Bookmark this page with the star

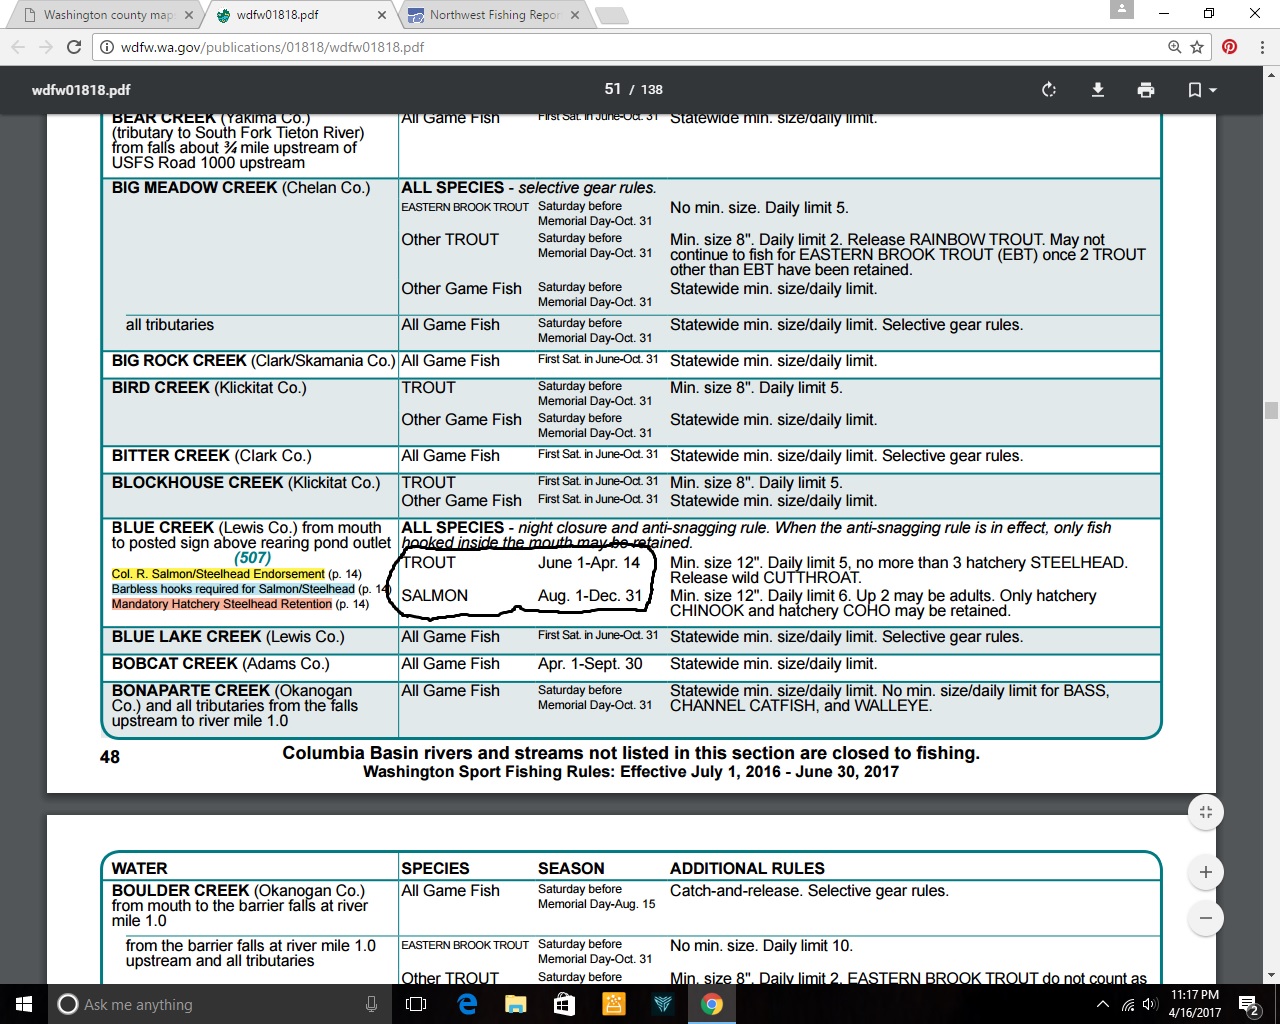(1197, 47)
